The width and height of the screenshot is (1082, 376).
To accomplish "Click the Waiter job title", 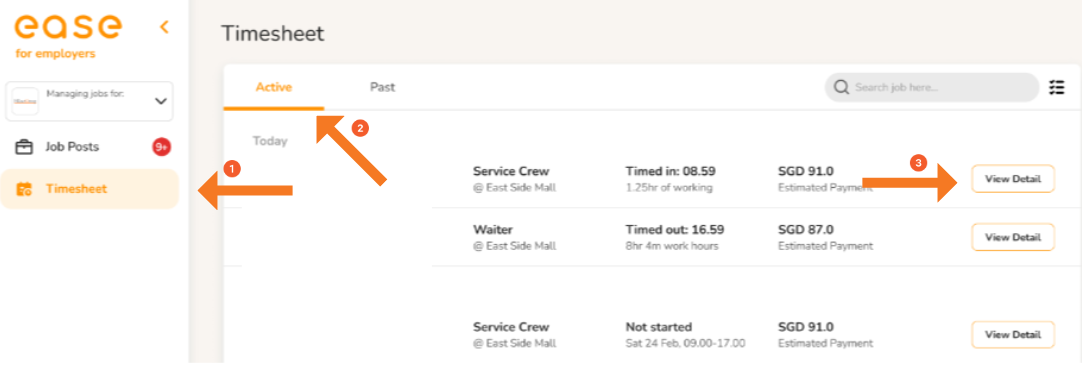I will pos(491,230).
